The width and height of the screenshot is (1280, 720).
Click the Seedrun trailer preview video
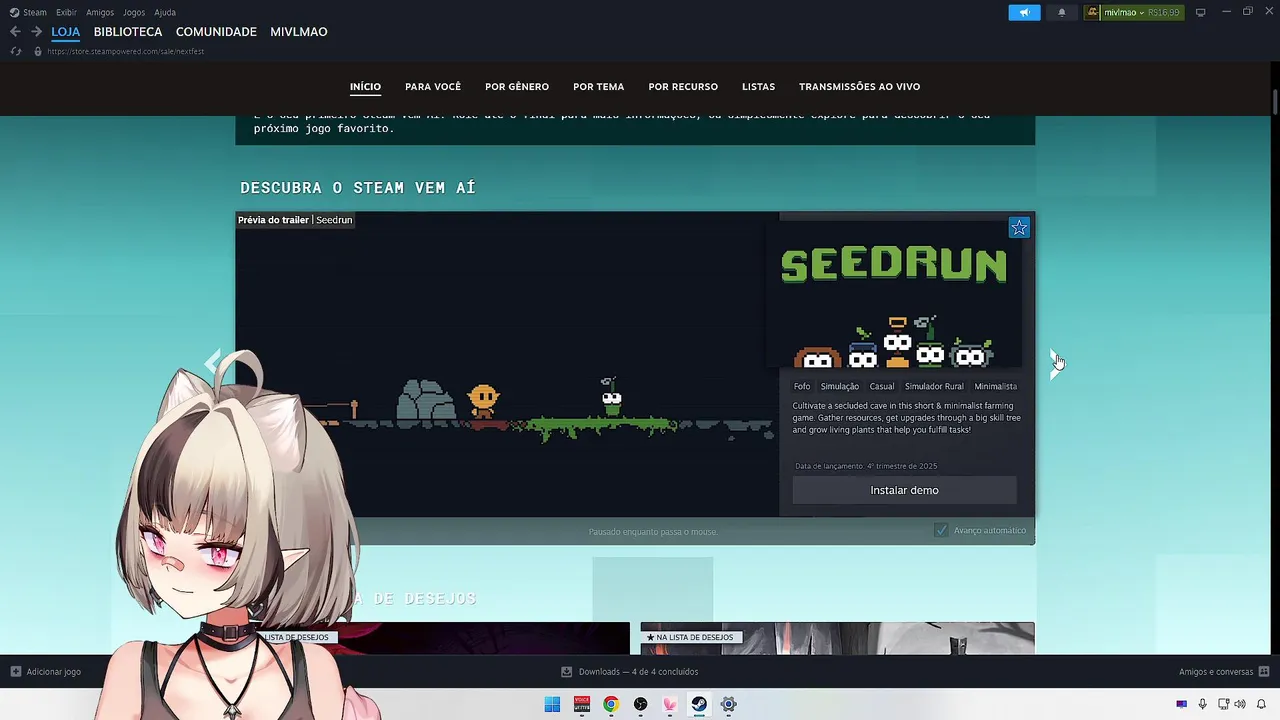point(507,364)
